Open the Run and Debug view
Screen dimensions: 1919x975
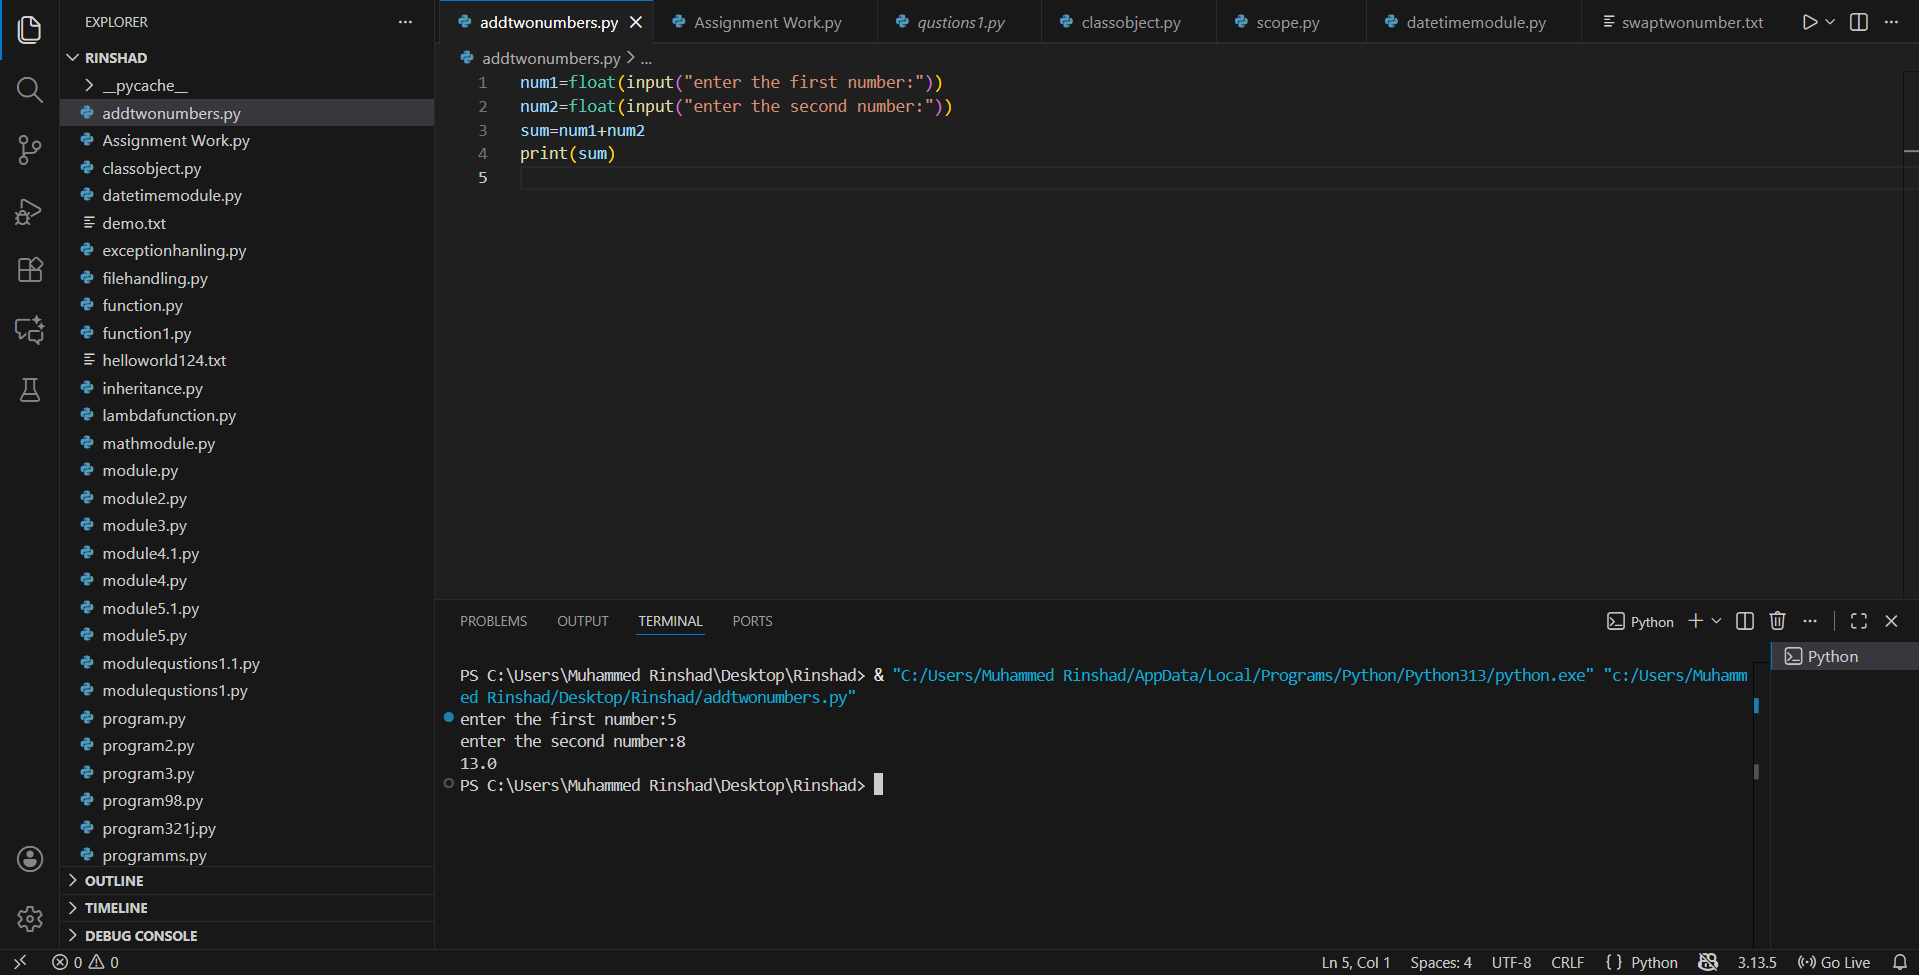click(29, 212)
